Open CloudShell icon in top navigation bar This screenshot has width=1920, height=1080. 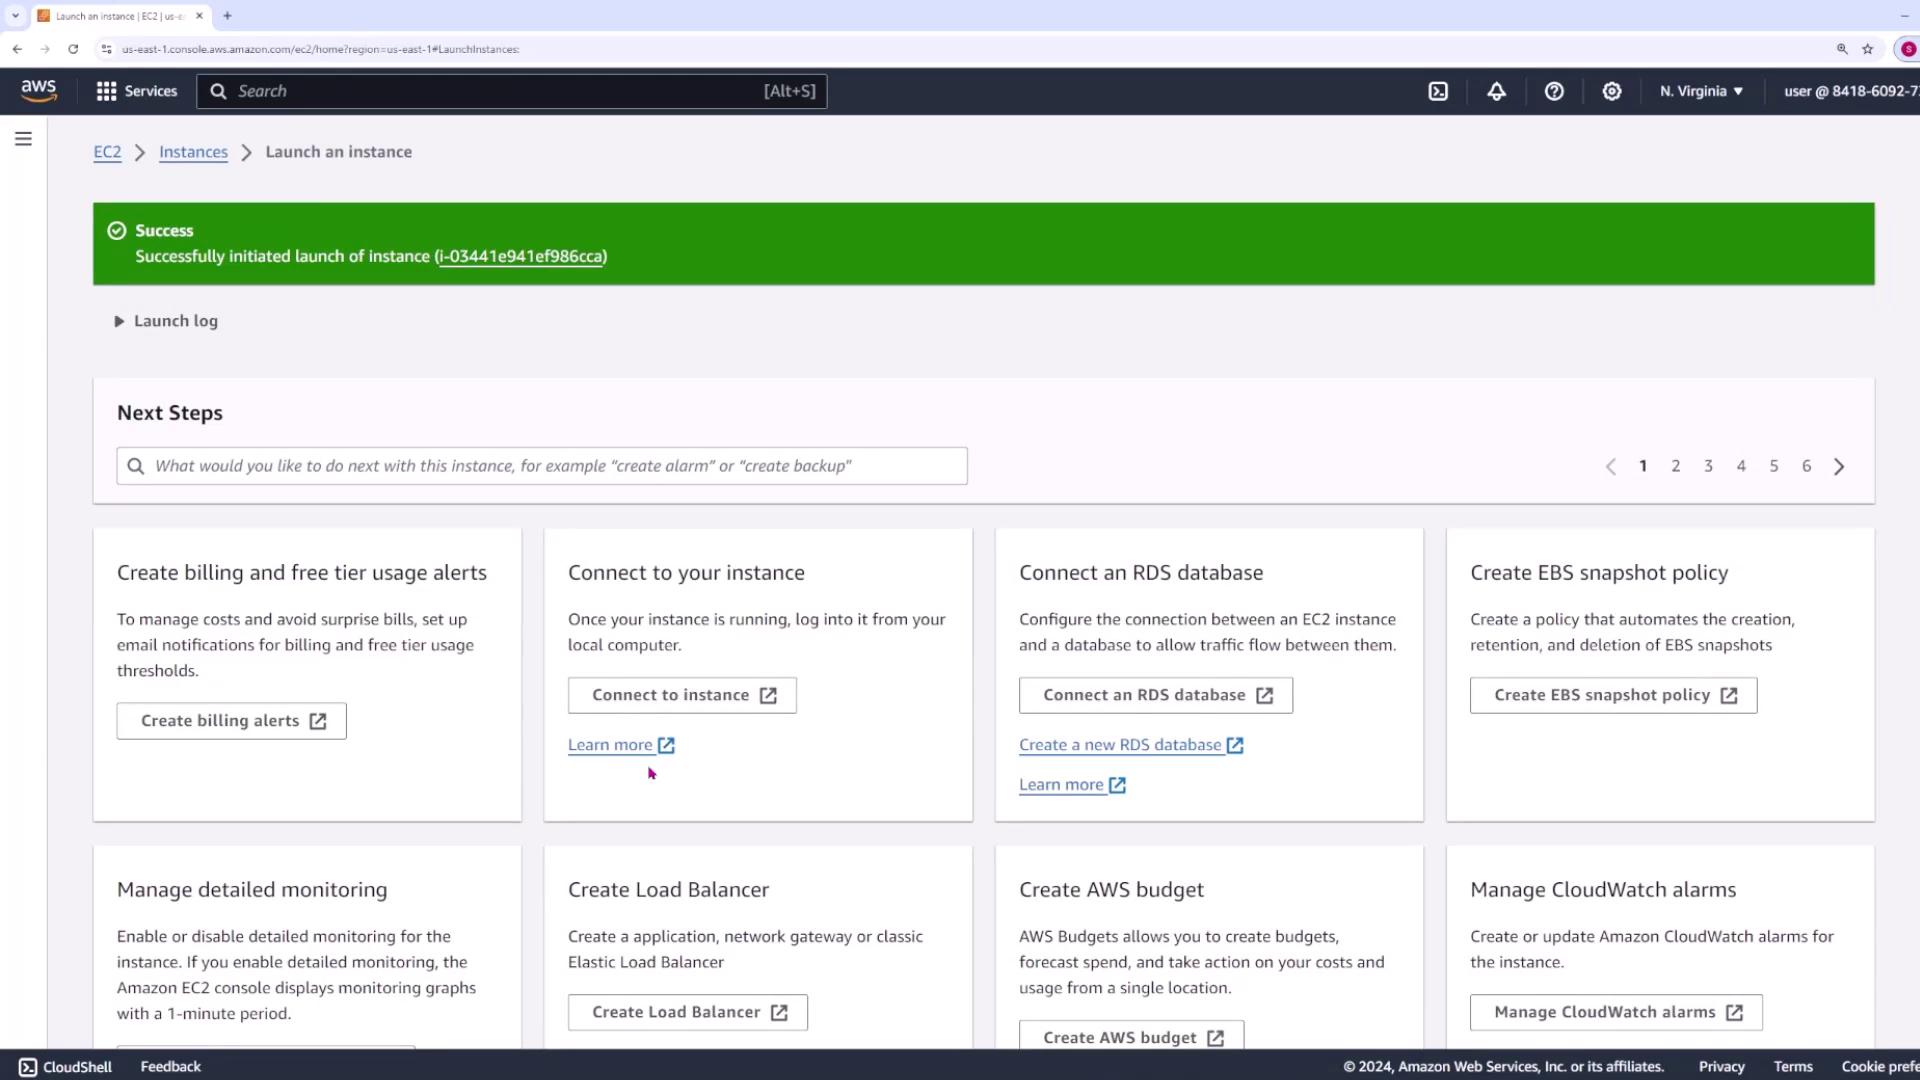[x=1438, y=91]
